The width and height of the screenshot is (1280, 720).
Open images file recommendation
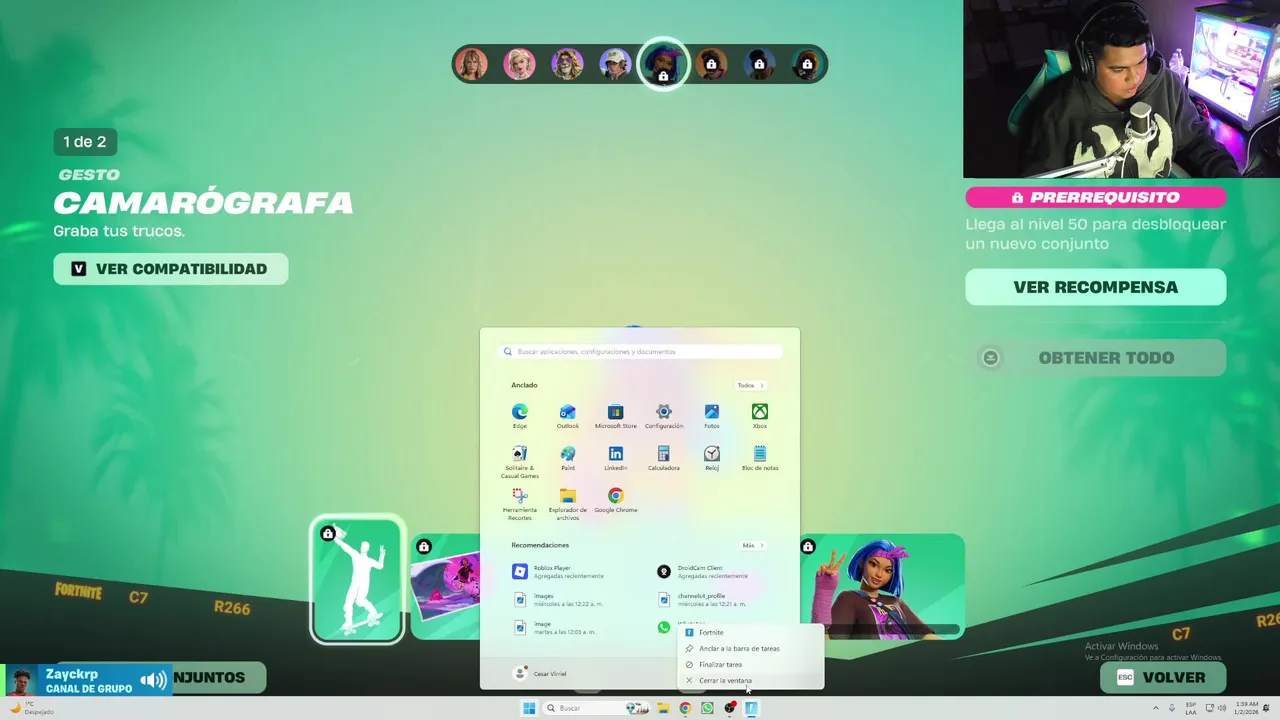tap(560, 600)
